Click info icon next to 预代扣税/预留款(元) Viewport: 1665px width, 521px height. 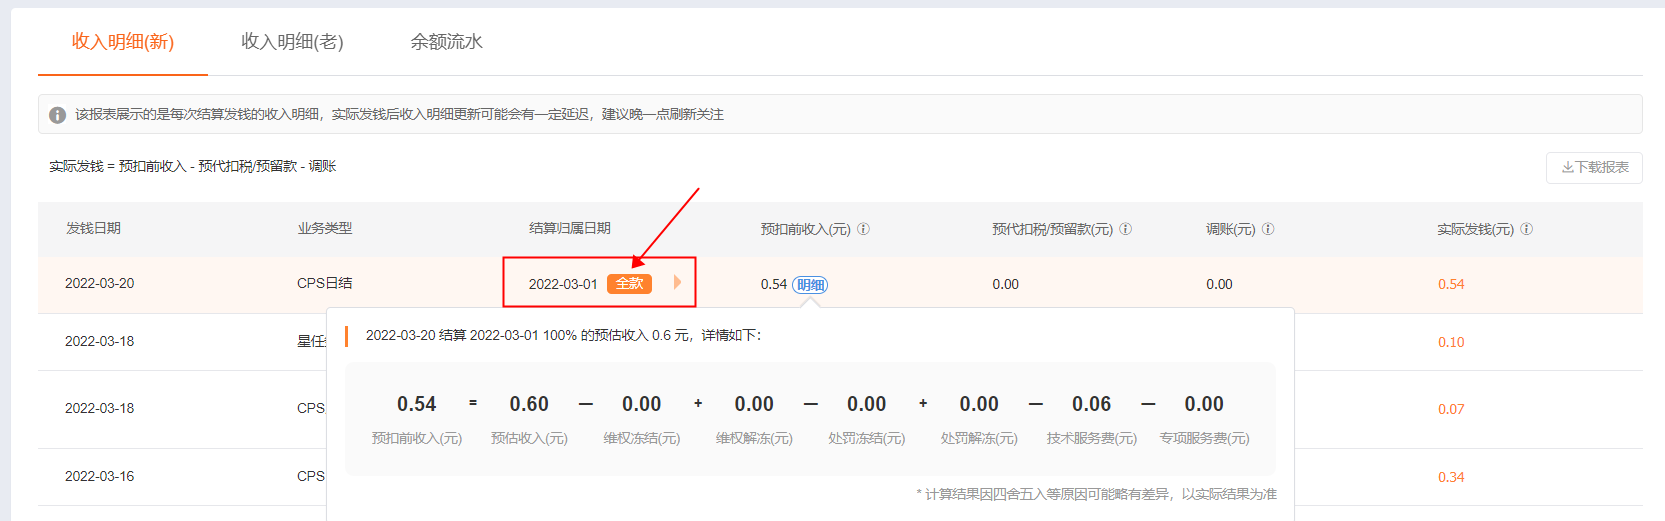(x=1126, y=229)
